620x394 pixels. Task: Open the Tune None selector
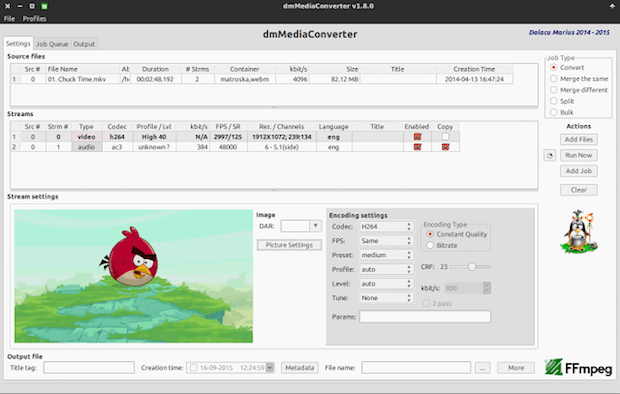(x=386, y=298)
